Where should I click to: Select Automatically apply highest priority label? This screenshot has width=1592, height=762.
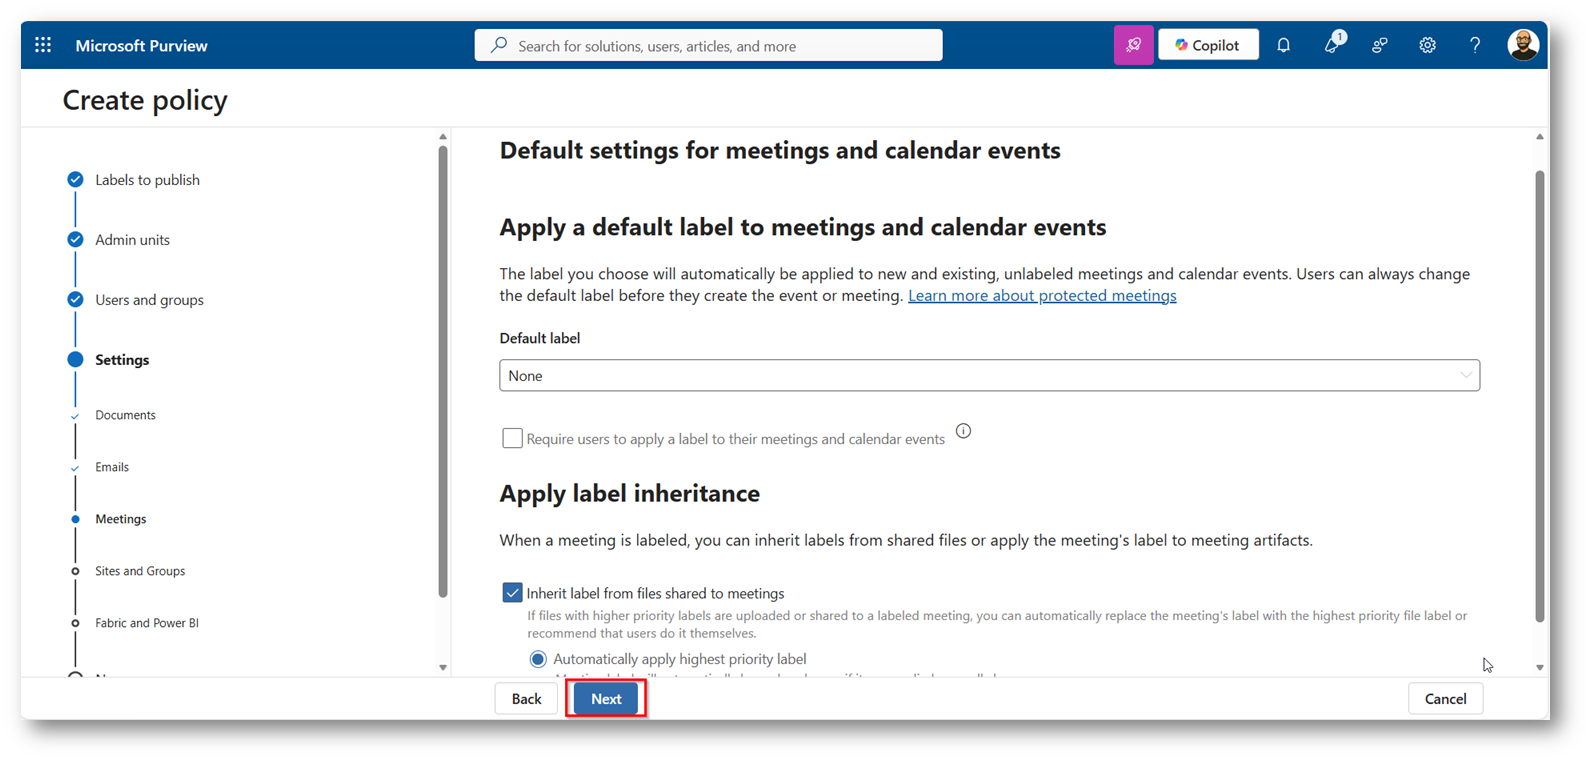pos(538,659)
